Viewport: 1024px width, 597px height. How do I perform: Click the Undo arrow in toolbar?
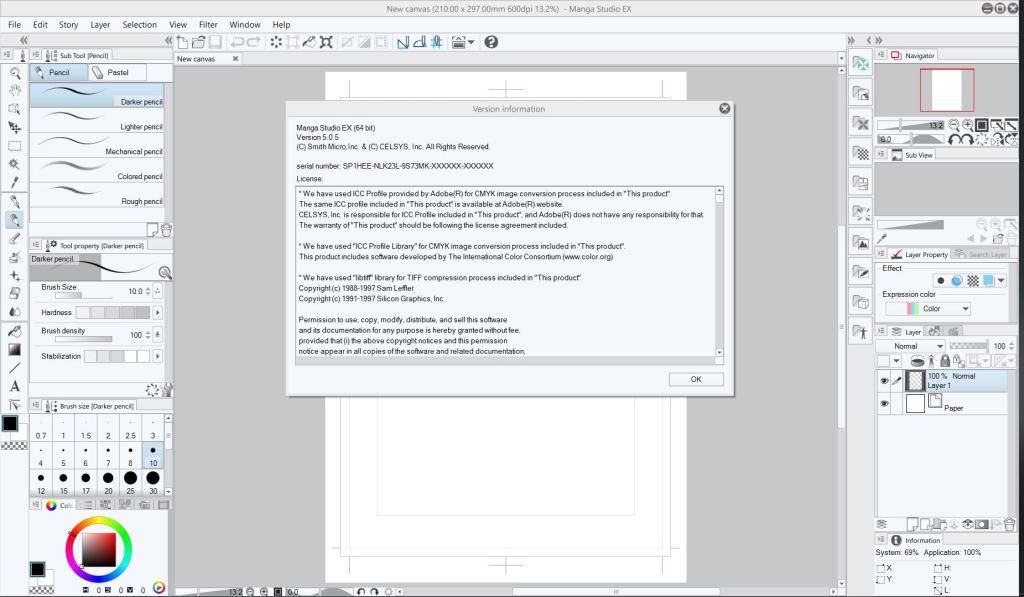click(x=237, y=42)
